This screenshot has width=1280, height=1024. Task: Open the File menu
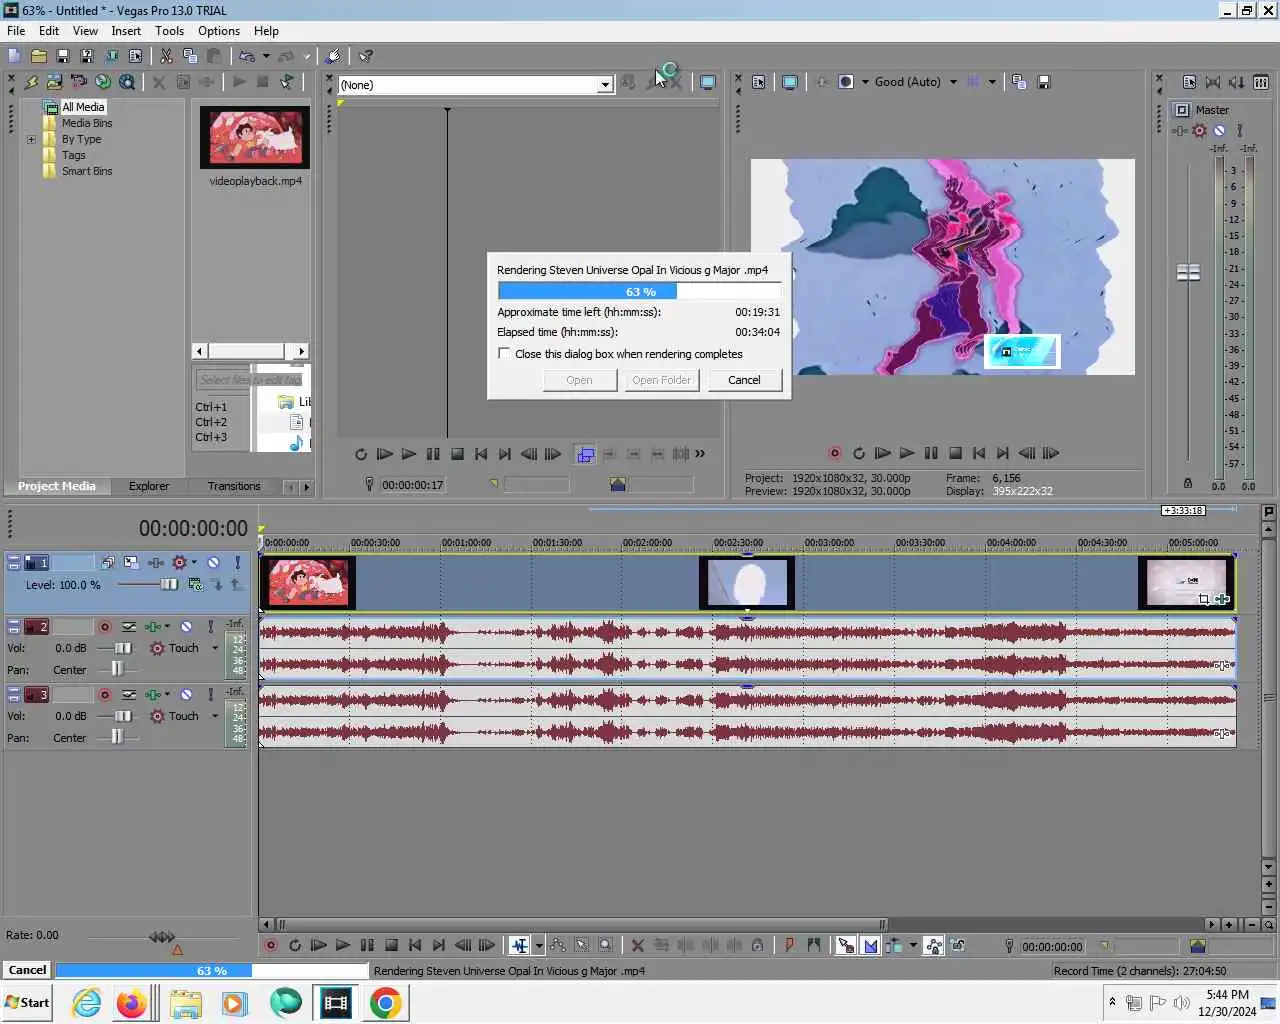pos(16,31)
